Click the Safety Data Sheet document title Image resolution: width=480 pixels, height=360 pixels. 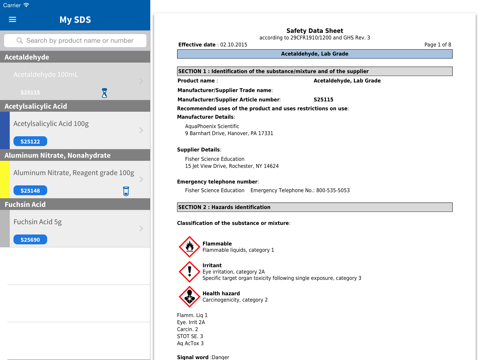coord(315,30)
